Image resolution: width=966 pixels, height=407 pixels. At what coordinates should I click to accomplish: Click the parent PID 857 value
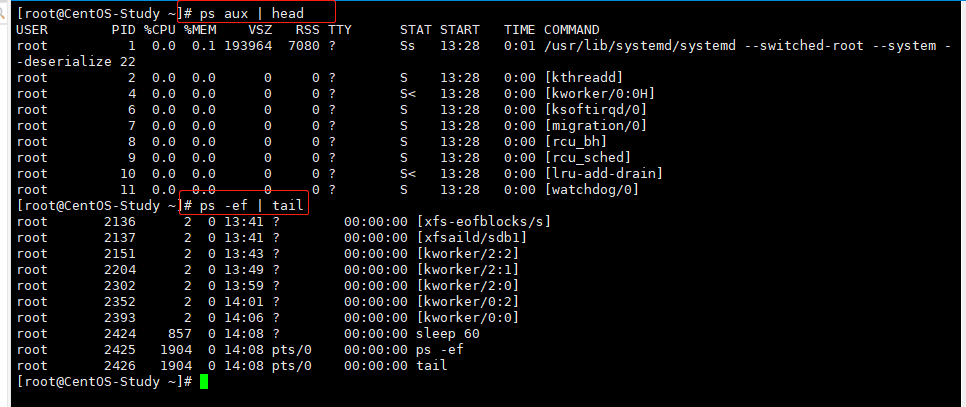point(179,333)
